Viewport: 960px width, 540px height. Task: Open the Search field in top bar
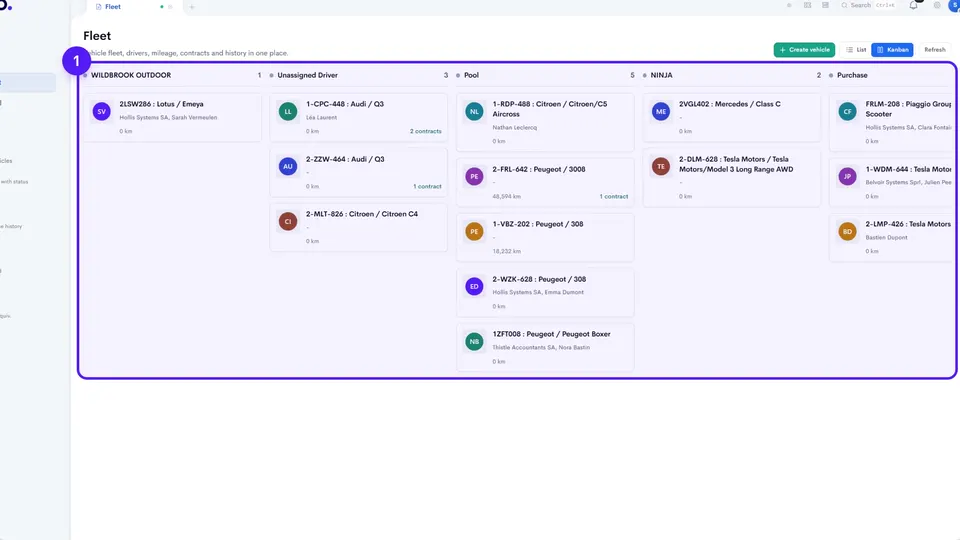pyautogui.click(x=868, y=6)
